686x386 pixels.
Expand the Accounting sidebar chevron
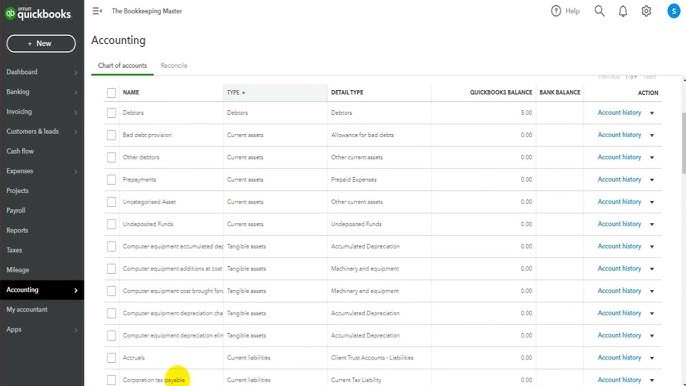pyautogui.click(x=76, y=290)
